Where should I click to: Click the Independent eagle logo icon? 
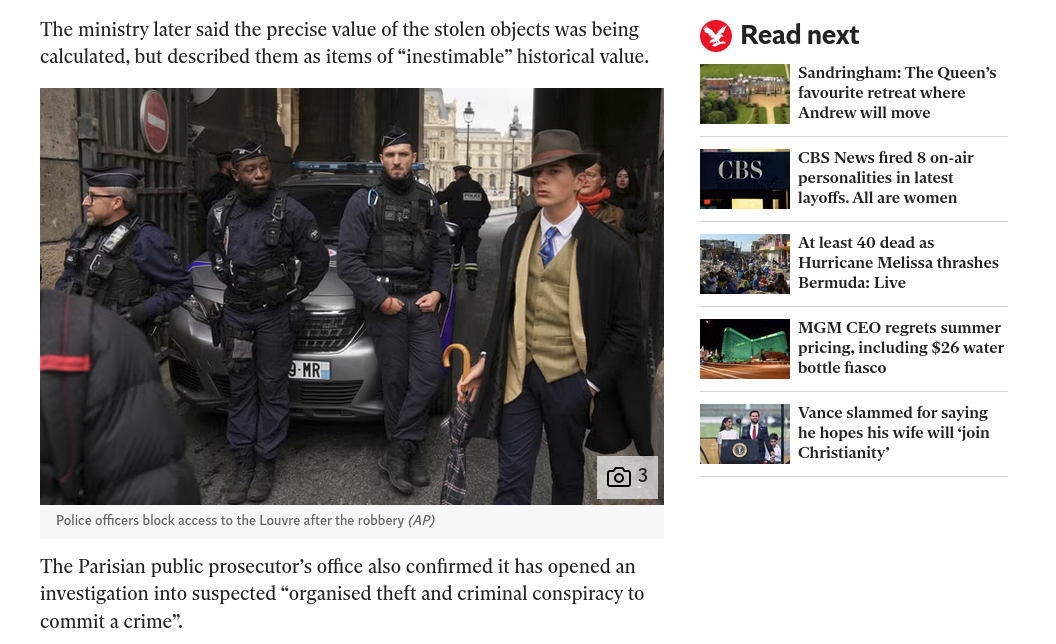(x=715, y=36)
